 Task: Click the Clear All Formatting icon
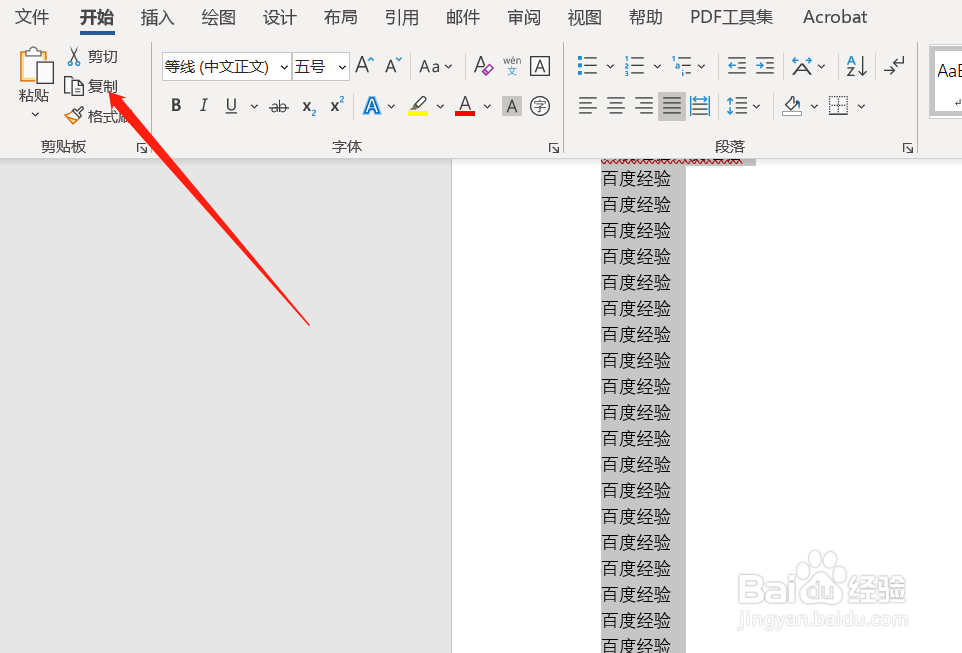pos(483,66)
